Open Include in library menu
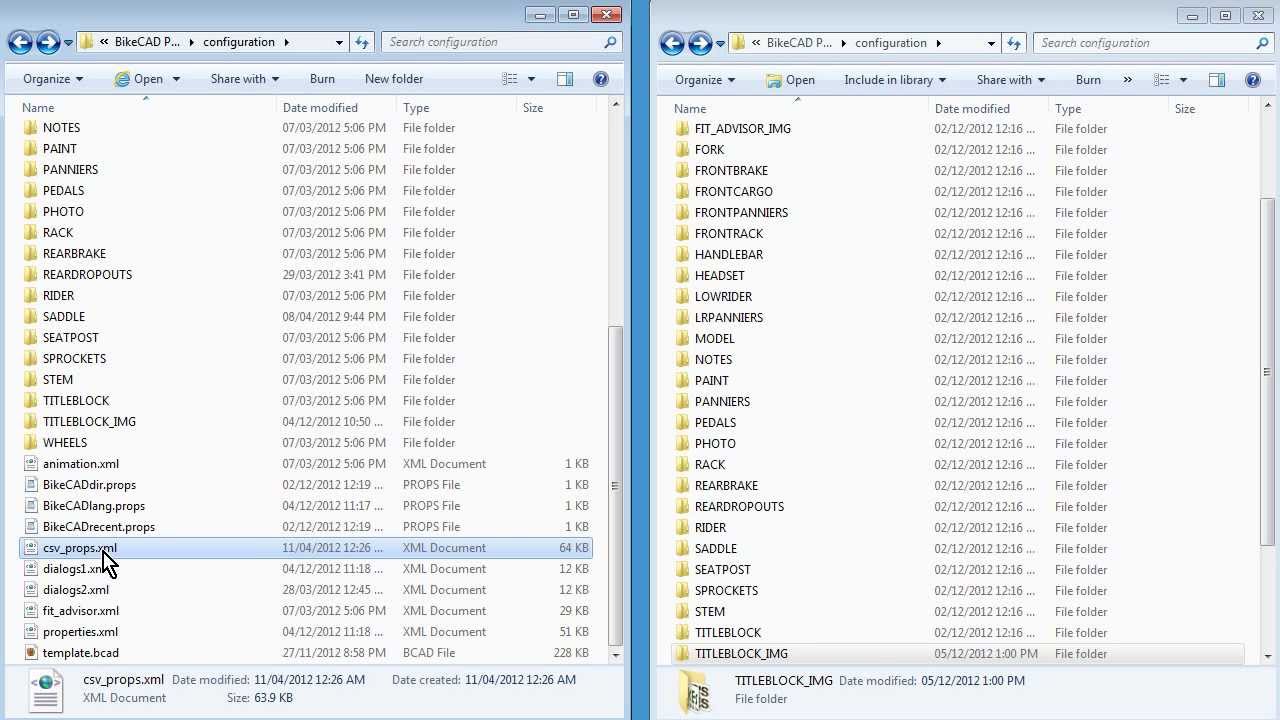1280x720 pixels. click(896, 80)
